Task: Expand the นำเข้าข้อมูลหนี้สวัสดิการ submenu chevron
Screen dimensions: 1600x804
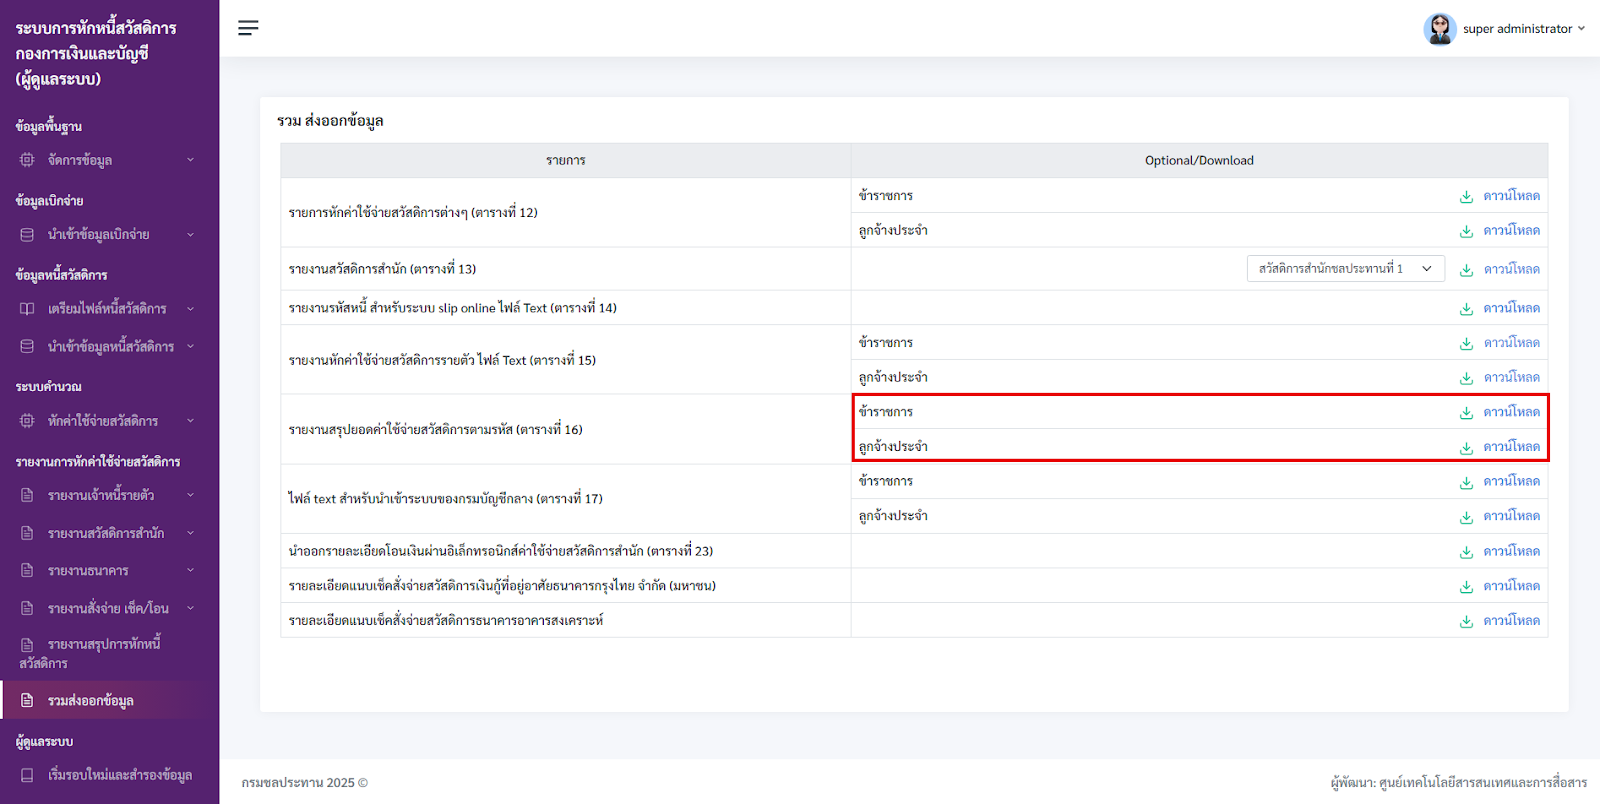Action: click(190, 347)
